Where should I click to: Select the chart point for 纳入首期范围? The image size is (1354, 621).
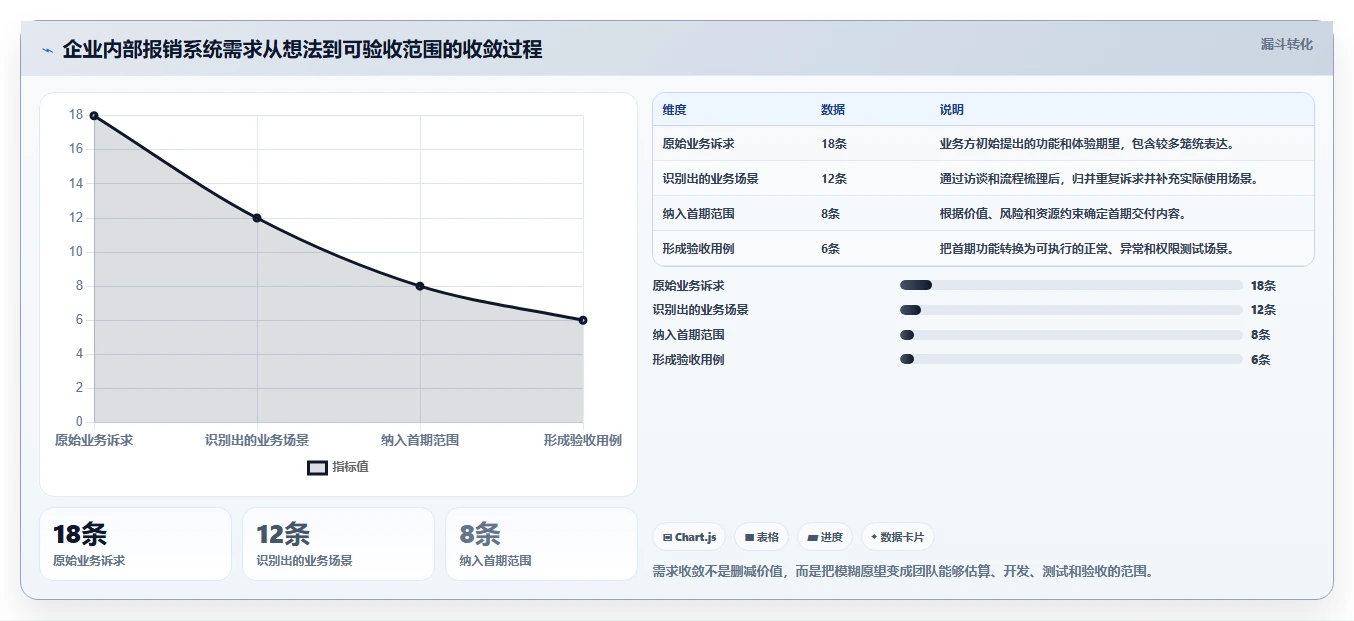420,286
